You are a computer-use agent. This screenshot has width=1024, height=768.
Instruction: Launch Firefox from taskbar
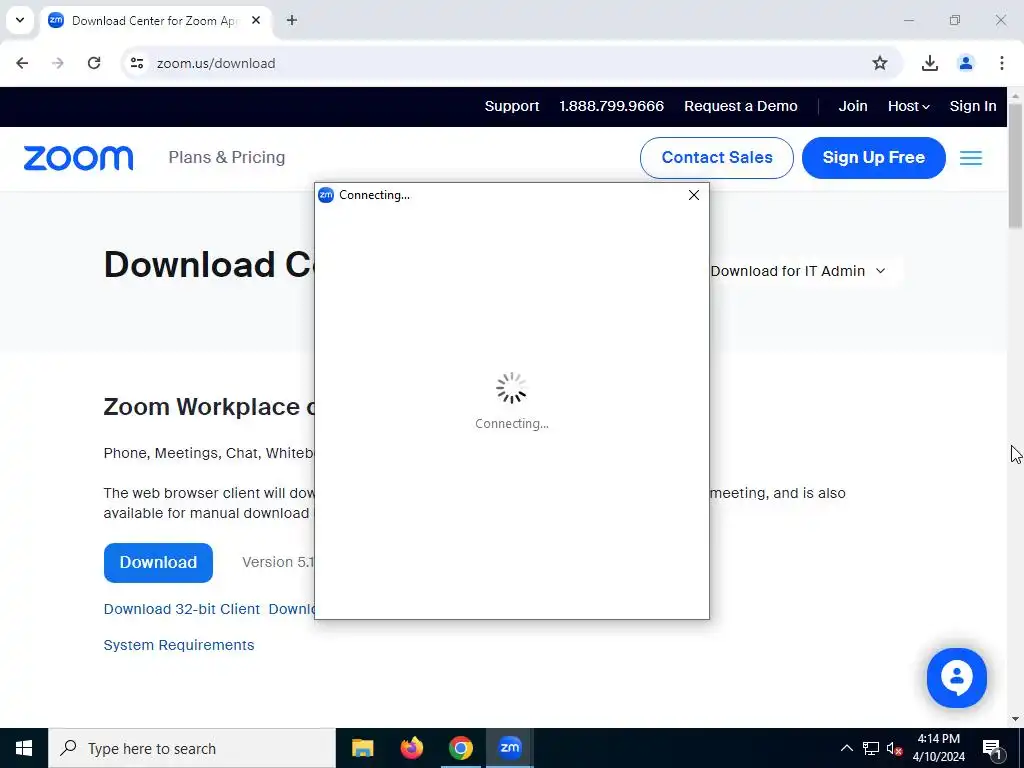[x=411, y=748]
